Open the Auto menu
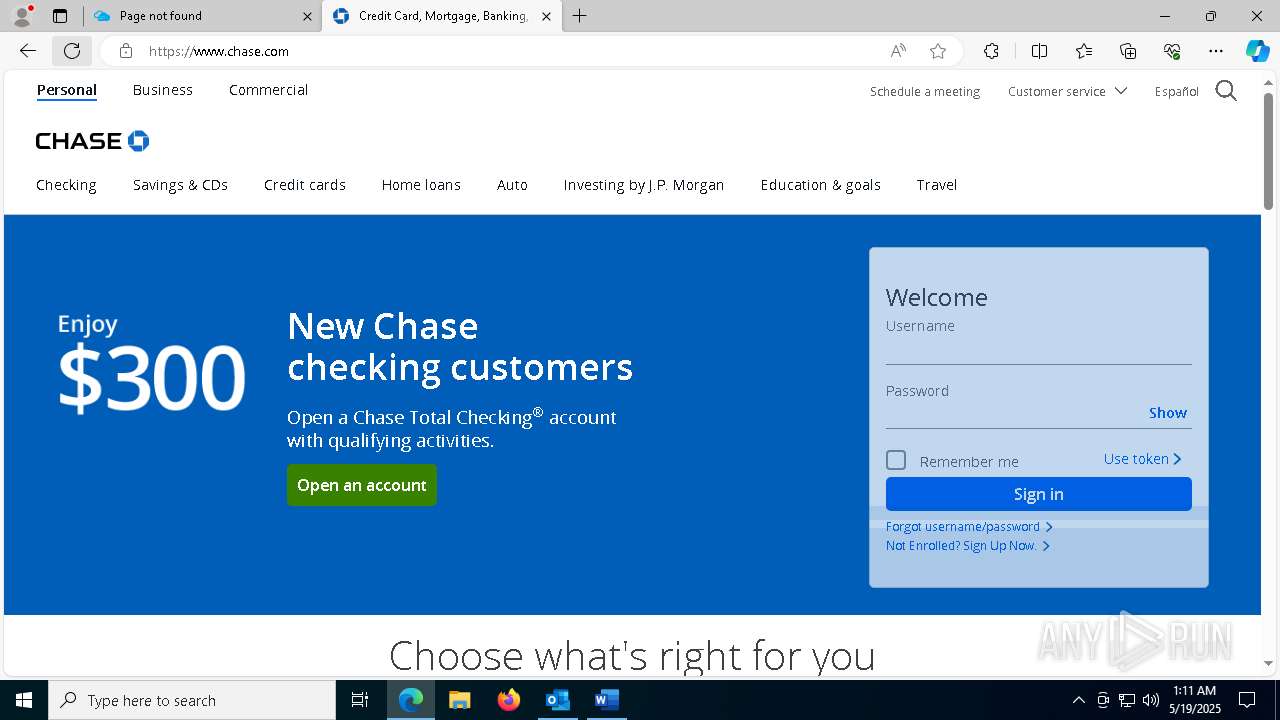Viewport: 1280px width, 720px height. click(512, 185)
